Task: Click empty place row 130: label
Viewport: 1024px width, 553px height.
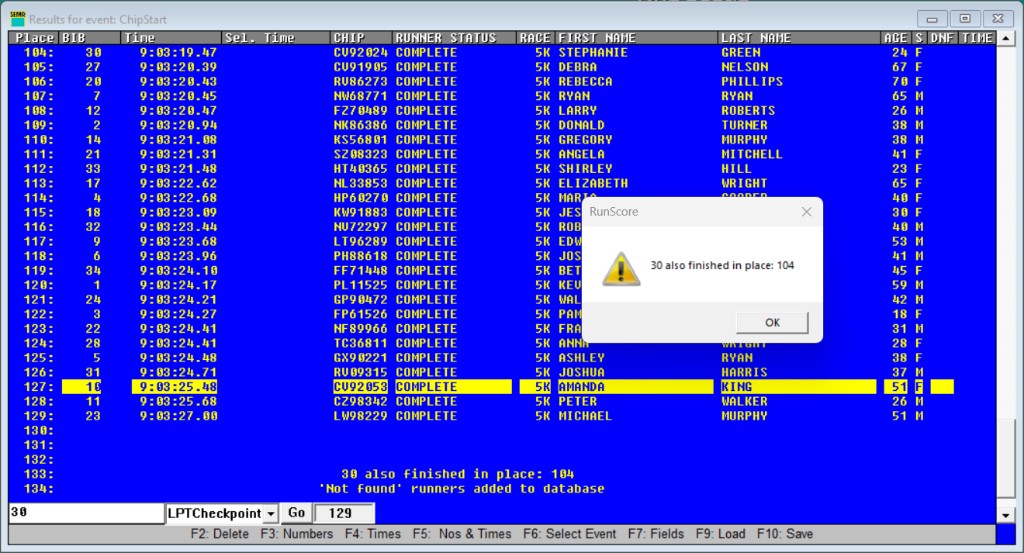Action: click(39, 430)
